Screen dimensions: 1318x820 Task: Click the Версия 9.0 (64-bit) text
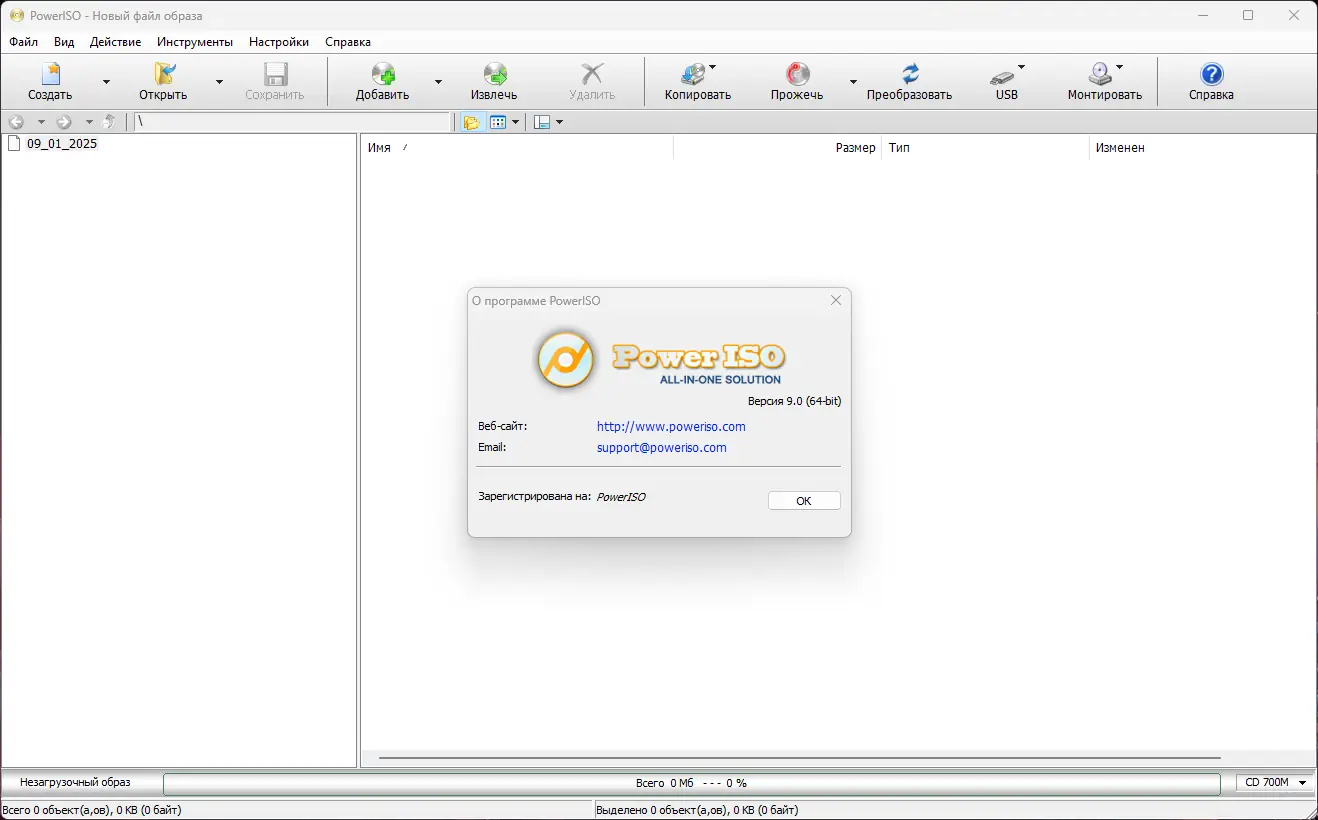coord(794,401)
